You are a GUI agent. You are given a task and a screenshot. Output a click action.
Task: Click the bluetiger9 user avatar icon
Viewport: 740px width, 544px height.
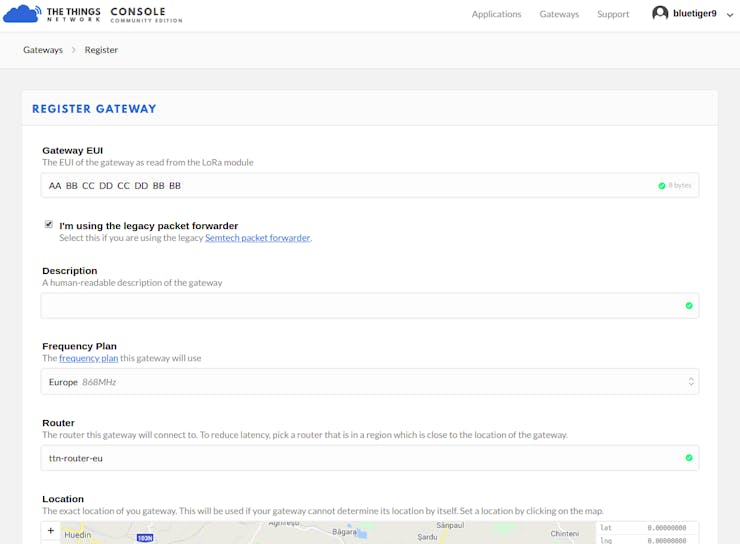tap(660, 13)
